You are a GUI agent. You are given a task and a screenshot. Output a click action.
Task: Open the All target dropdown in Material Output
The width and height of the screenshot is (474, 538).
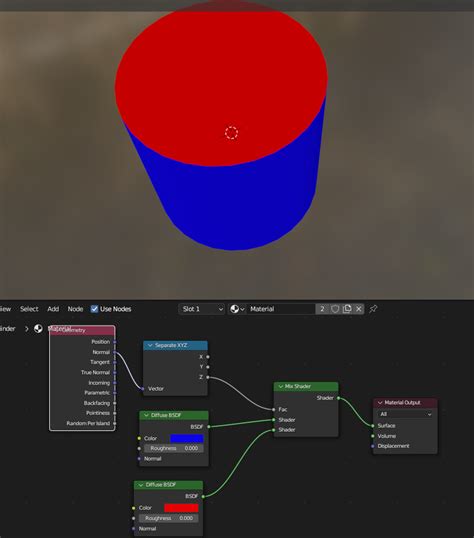pos(405,414)
